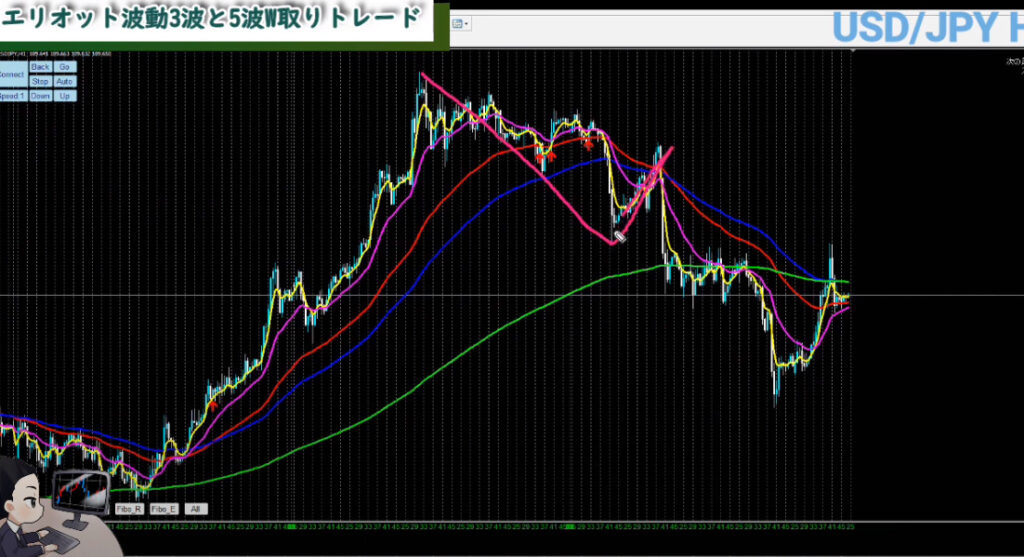Click the chart shift triangle marker at top
The image size is (1024, 557).
tap(852, 50)
